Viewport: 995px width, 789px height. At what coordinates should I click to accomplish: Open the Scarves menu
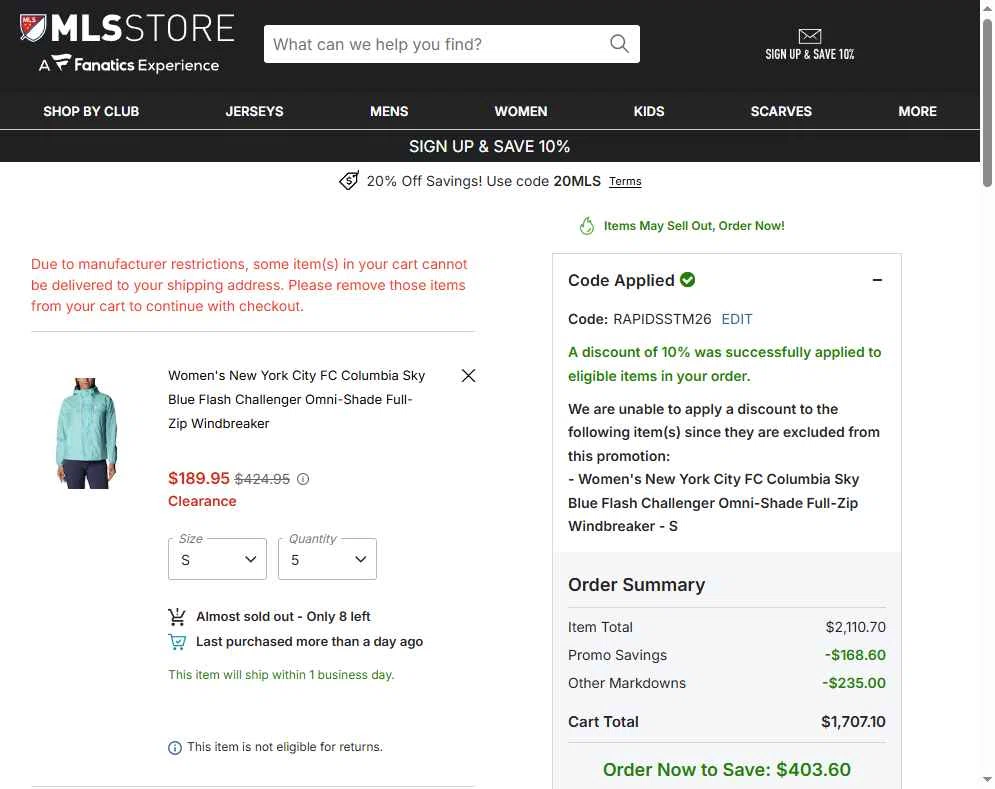(781, 111)
